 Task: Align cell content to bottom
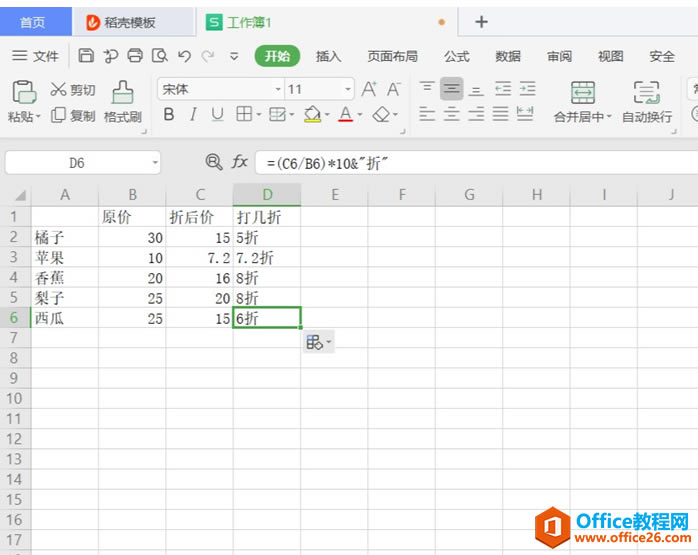click(476, 89)
